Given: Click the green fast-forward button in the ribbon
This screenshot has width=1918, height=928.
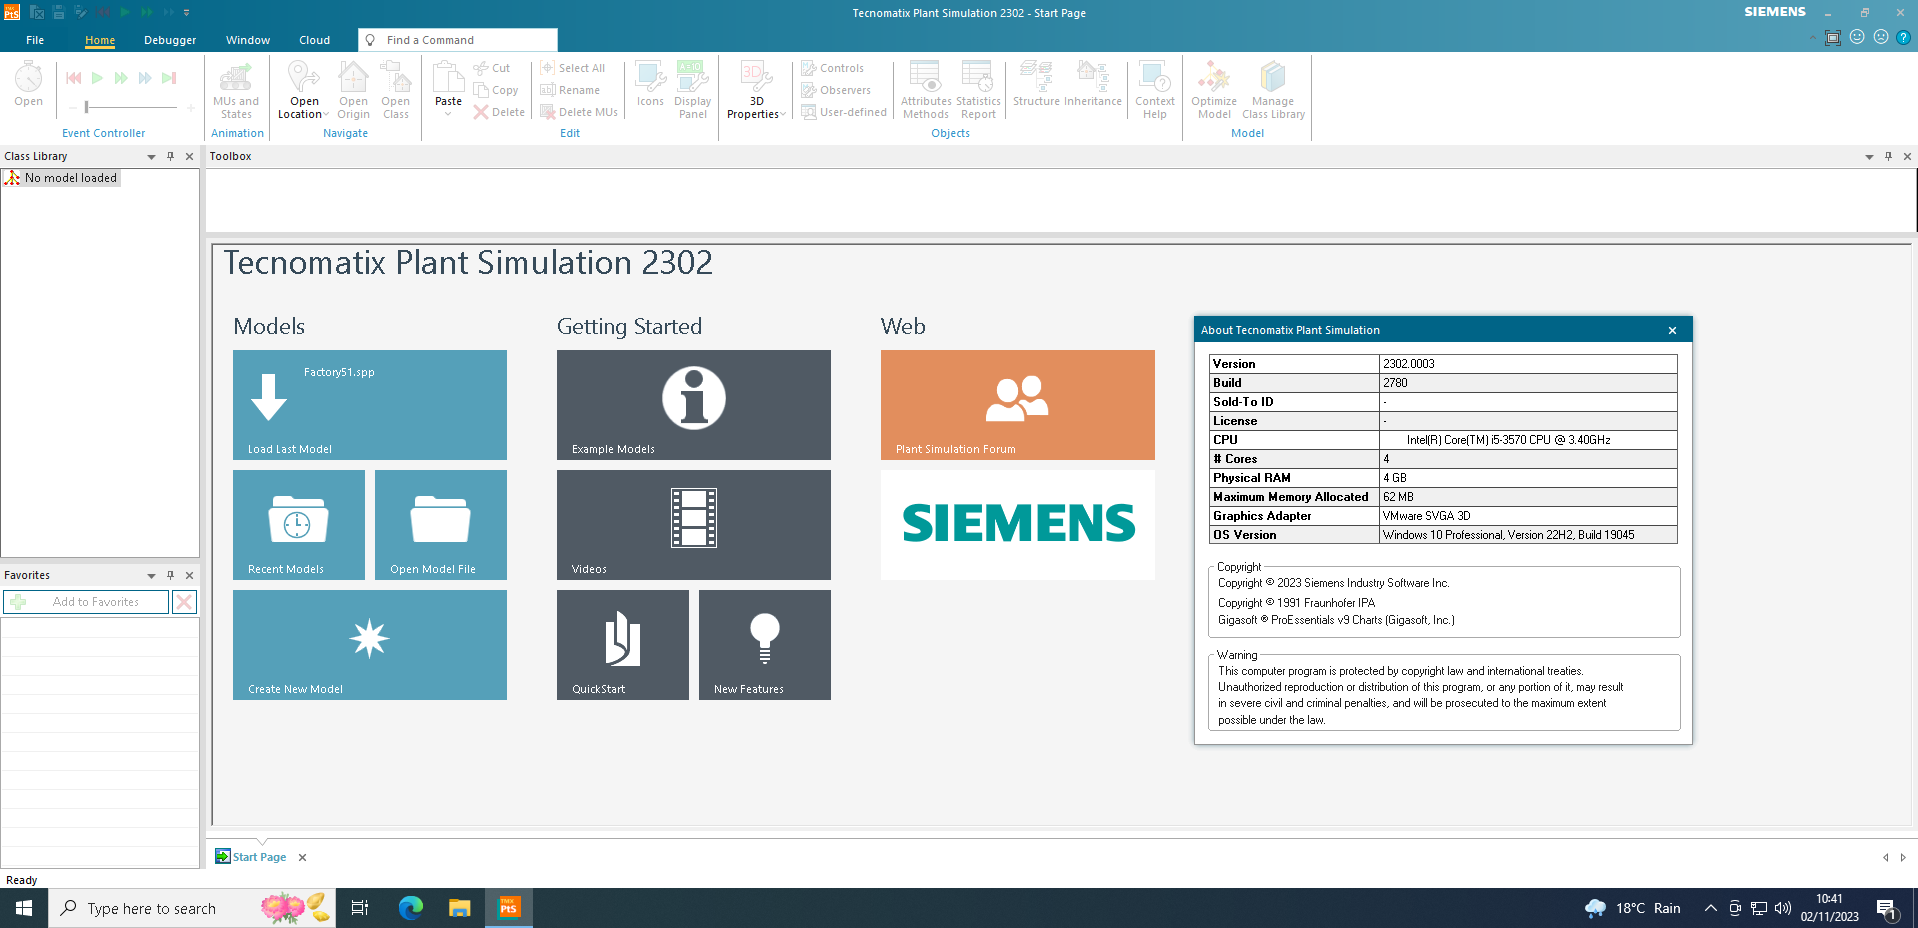Looking at the screenshot, I should pos(121,78).
